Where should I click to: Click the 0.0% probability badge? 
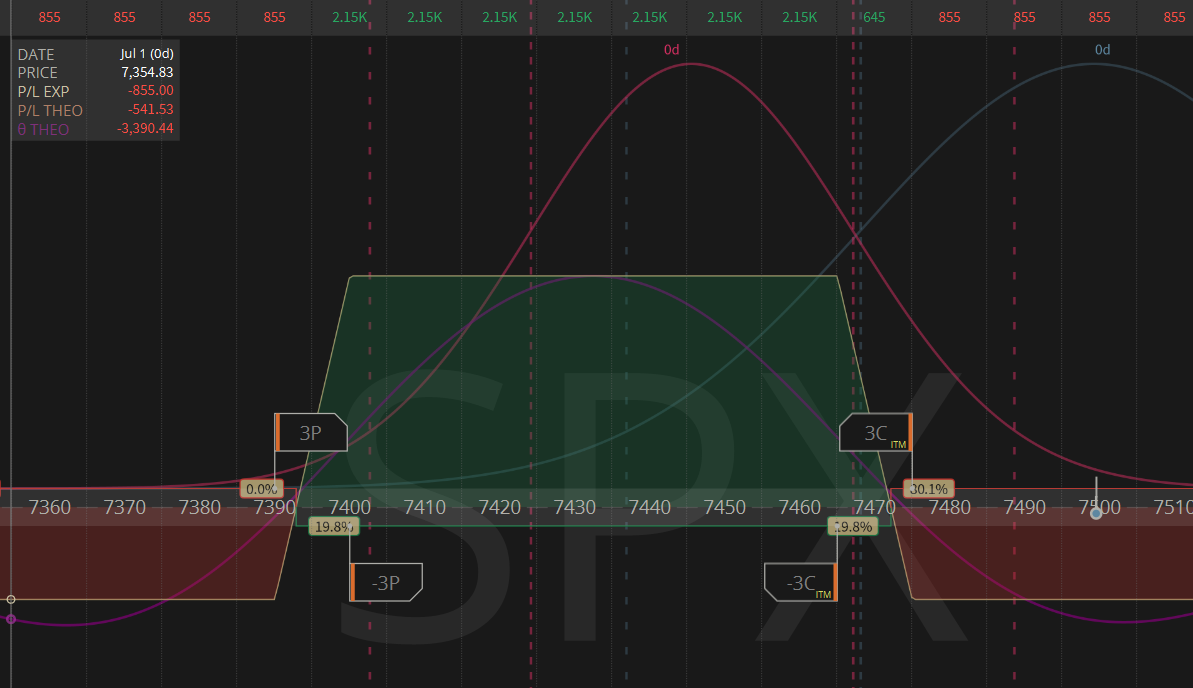tap(261, 489)
